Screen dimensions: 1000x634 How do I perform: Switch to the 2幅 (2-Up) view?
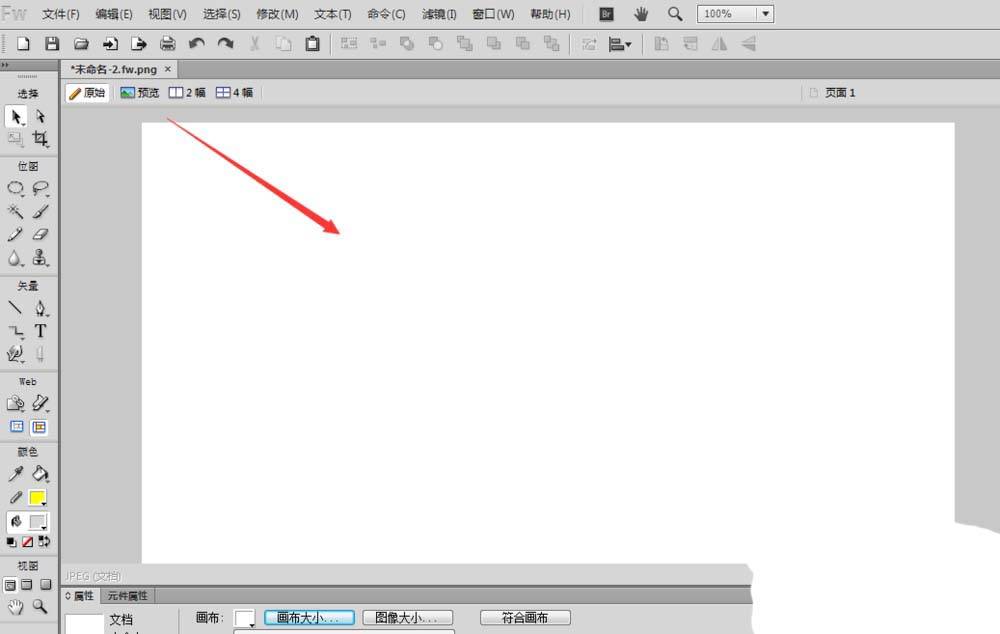187,93
